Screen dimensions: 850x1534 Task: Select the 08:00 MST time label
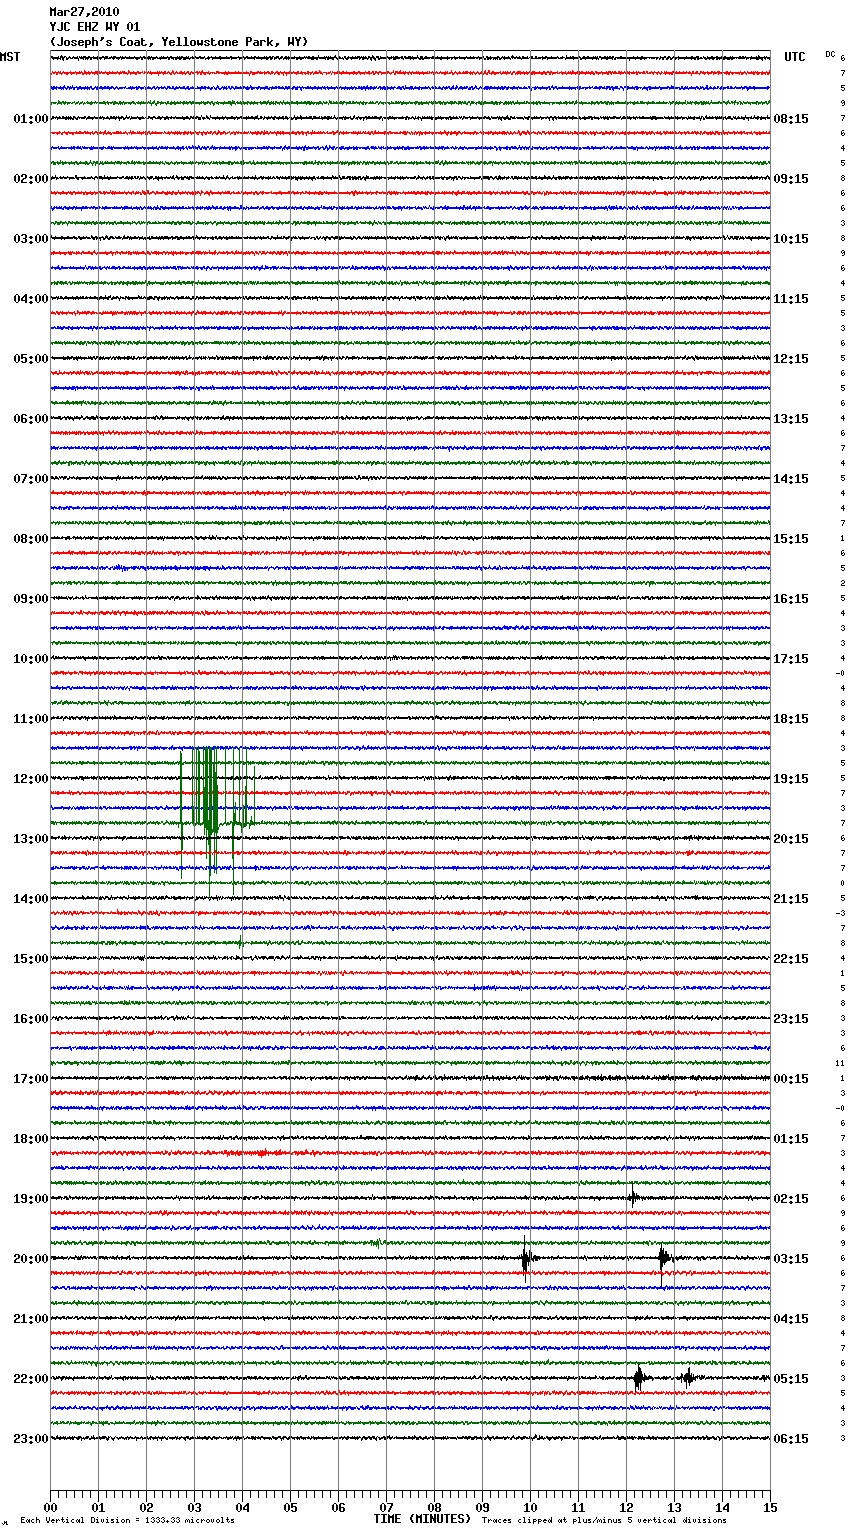(31, 539)
